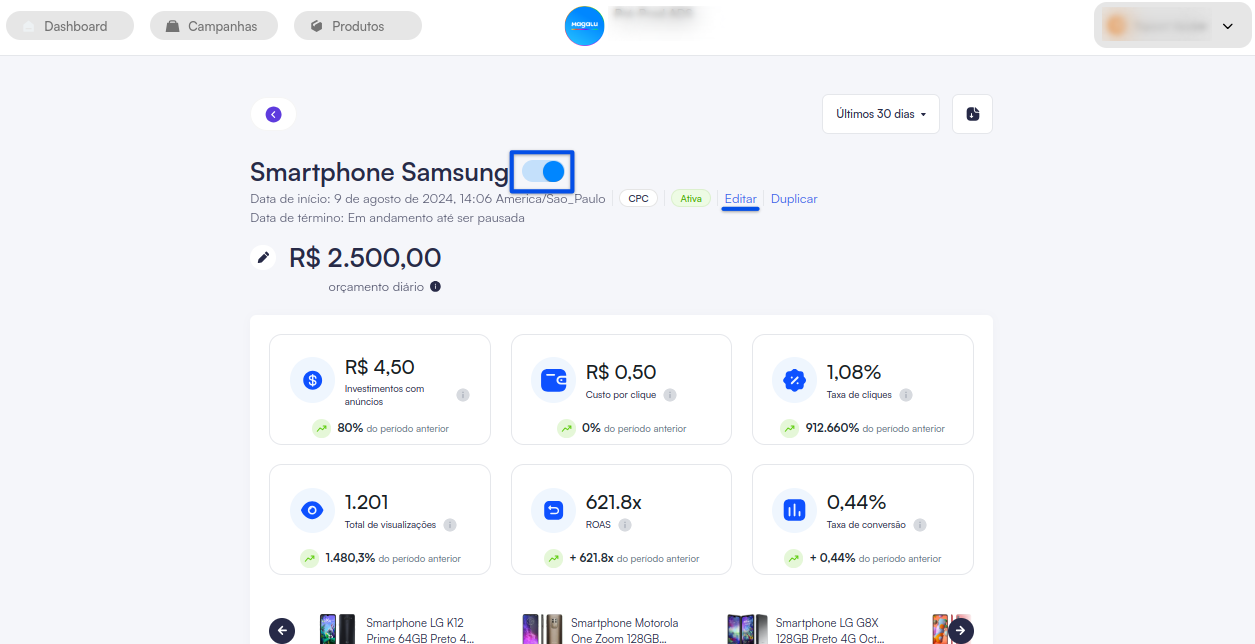The image size is (1255, 644).
Task: Click the Taxa de cliques info icon
Action: [906, 395]
